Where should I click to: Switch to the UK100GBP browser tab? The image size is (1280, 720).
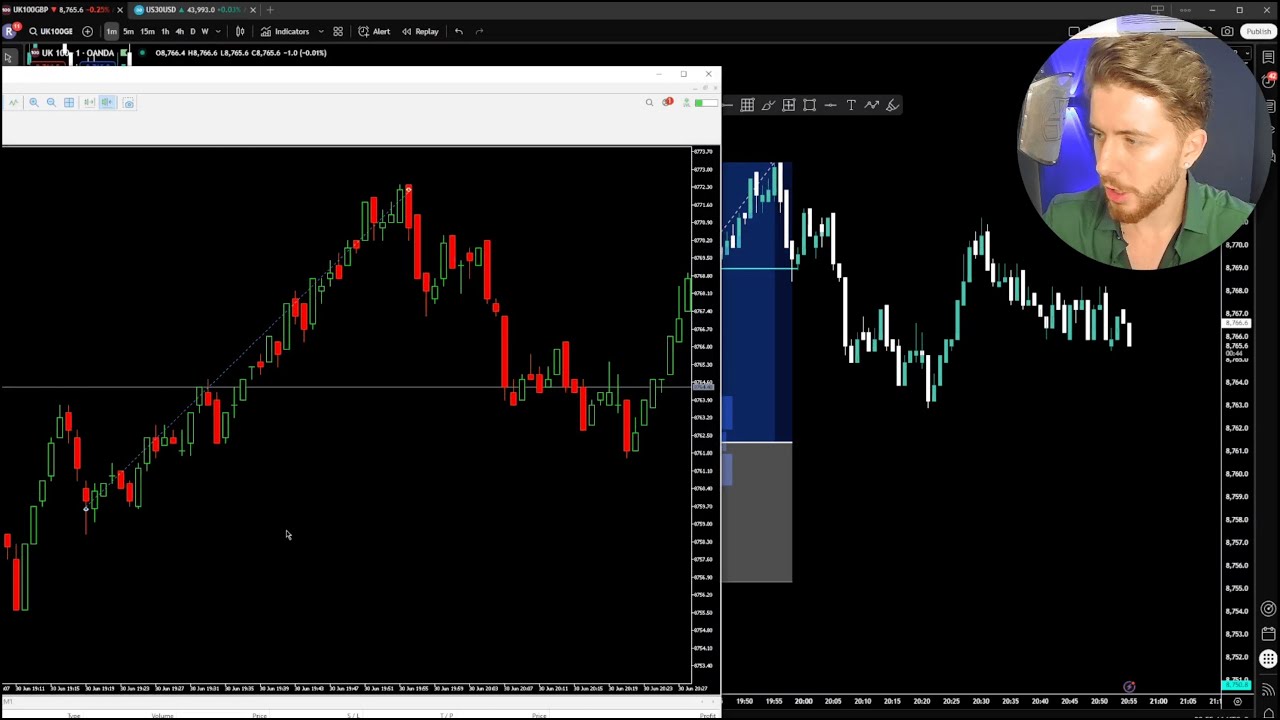[60, 10]
